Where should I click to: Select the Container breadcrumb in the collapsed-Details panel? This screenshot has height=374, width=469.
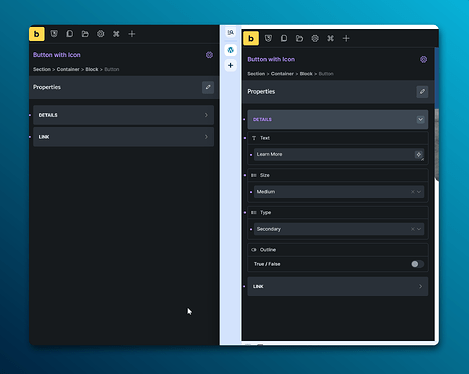[68, 69]
